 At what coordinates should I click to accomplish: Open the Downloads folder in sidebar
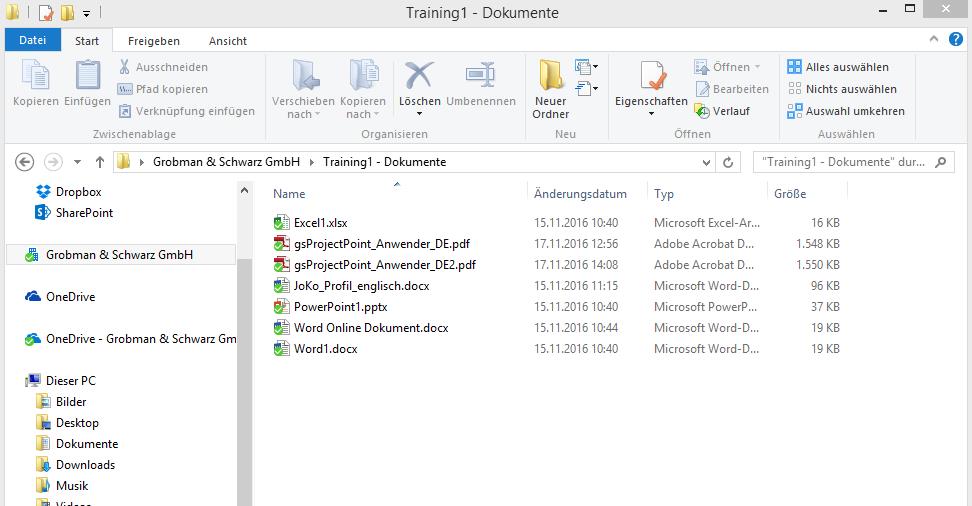pyautogui.click(x=76, y=465)
